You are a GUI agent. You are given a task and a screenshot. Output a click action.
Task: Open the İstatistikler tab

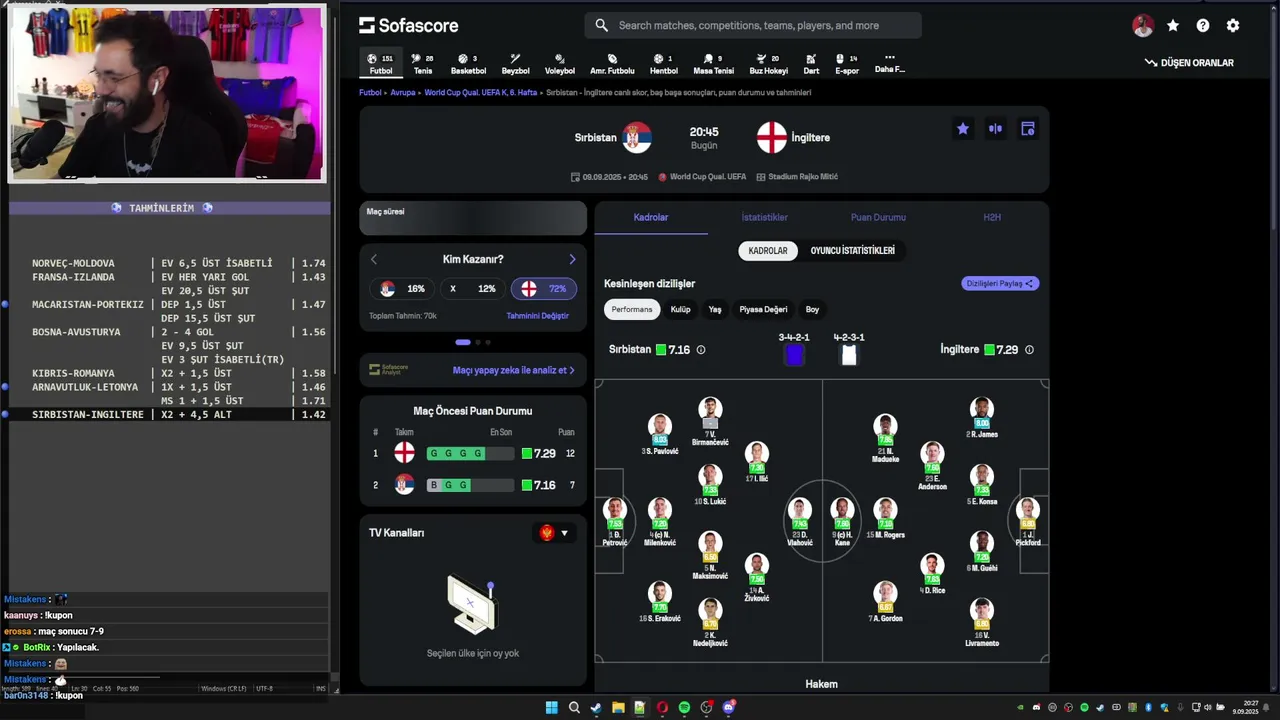click(x=765, y=217)
